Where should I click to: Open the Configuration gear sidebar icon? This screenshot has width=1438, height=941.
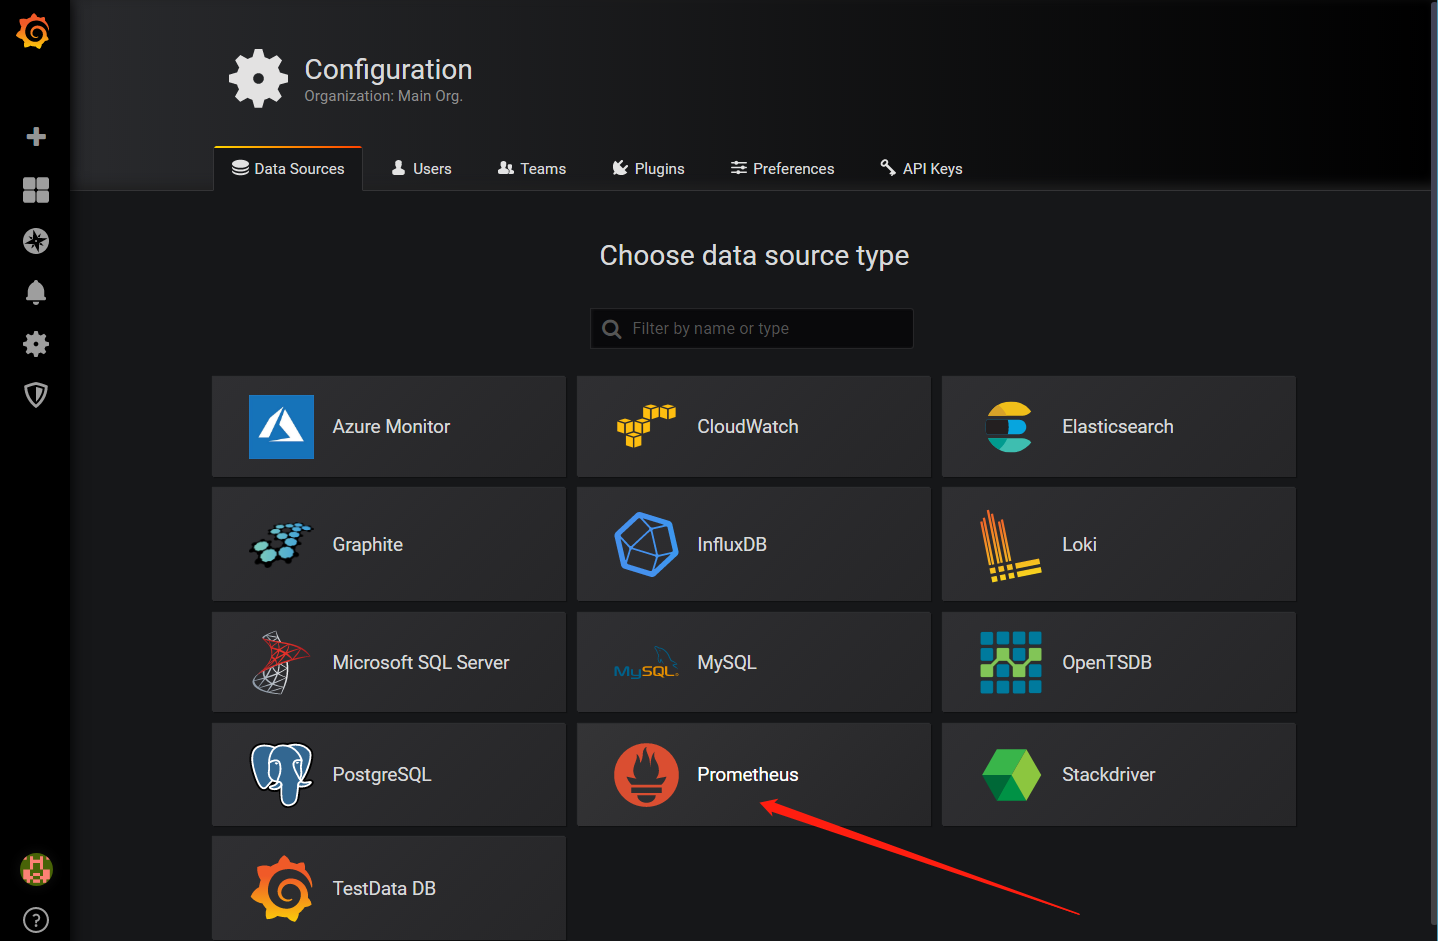click(36, 344)
